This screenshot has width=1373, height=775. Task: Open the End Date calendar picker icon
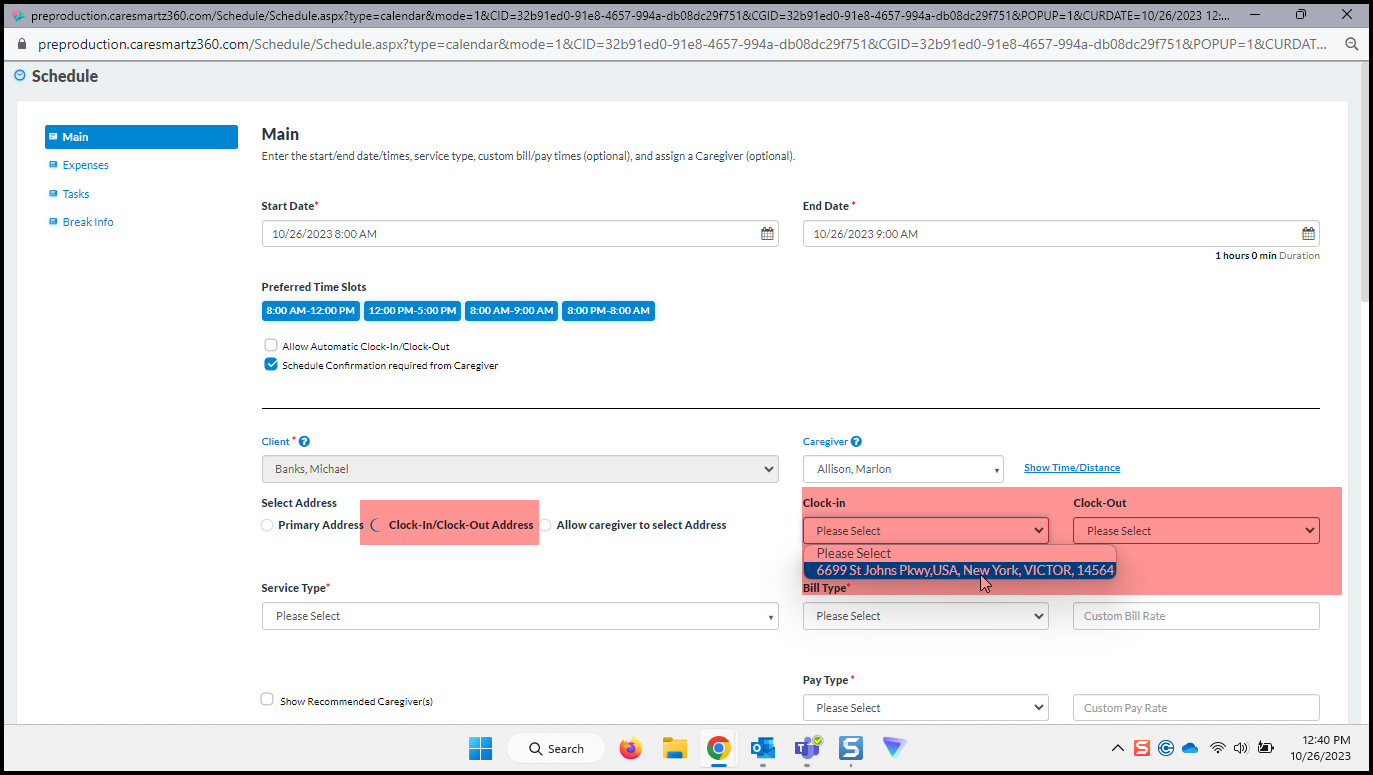(1308, 234)
